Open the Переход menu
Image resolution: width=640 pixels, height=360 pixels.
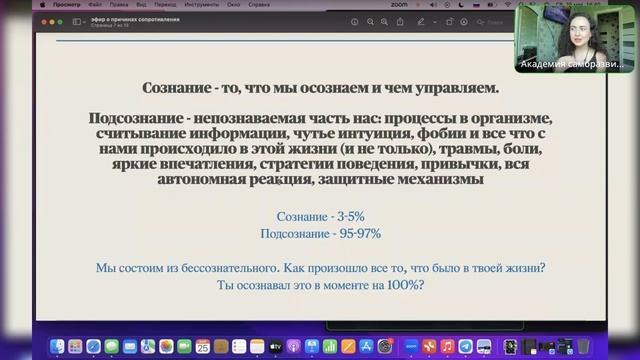pos(165,4)
